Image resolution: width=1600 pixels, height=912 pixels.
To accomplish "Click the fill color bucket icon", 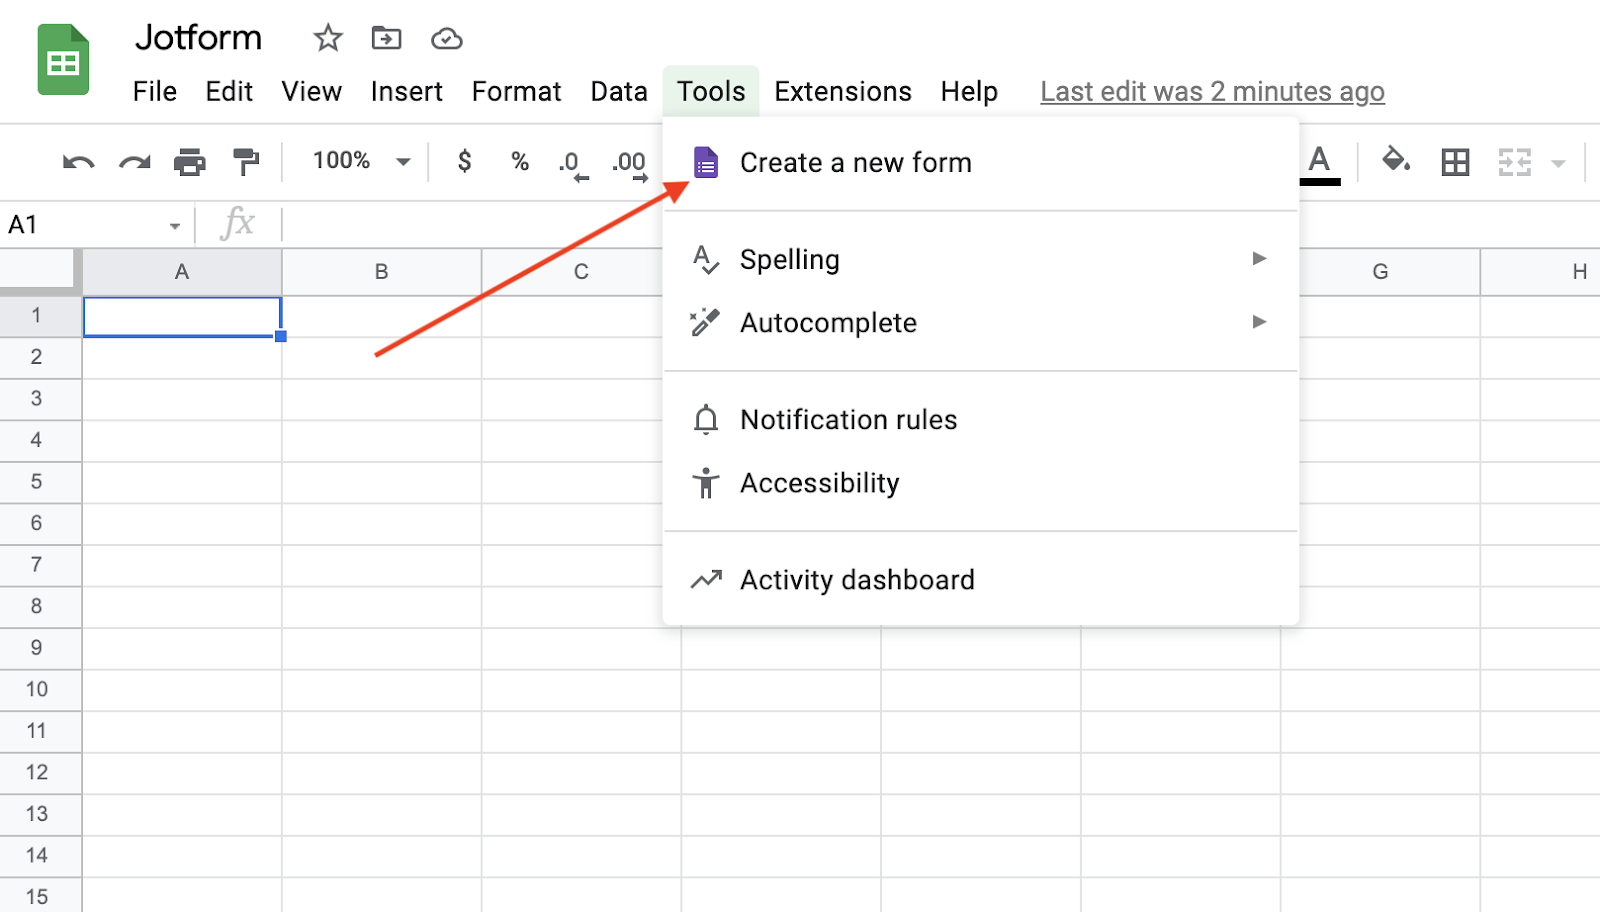I will coord(1395,160).
